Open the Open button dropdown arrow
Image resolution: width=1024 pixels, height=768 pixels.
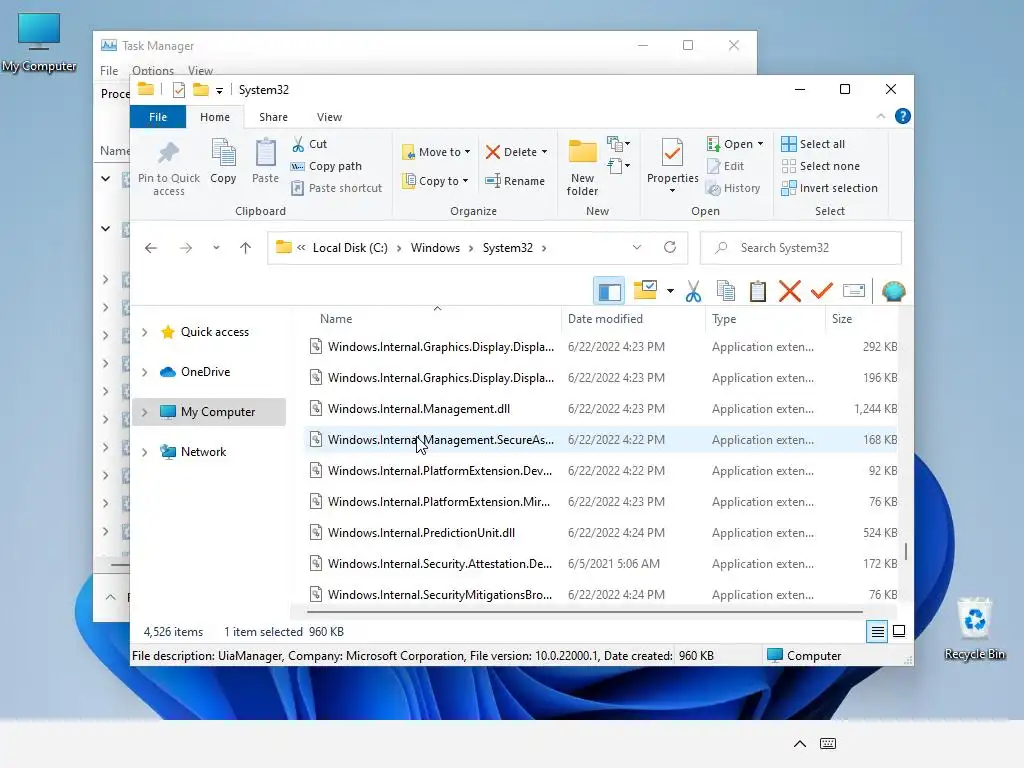point(760,144)
